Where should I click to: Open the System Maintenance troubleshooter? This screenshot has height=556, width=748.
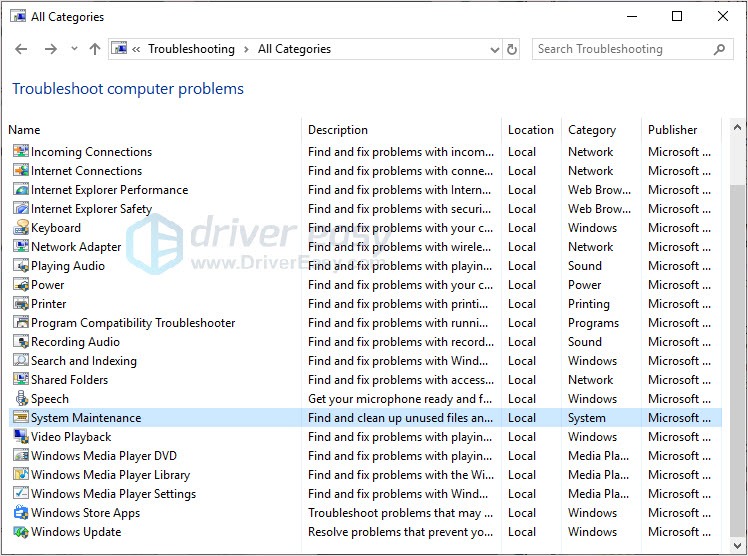click(86, 418)
